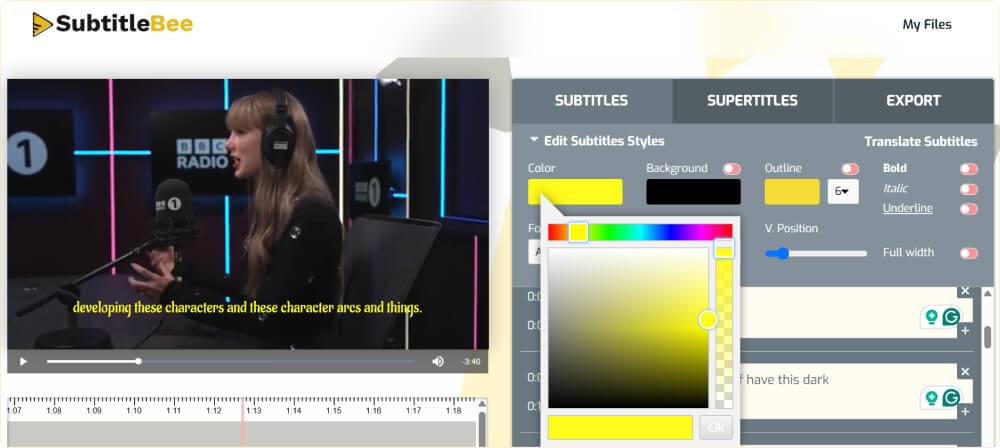1000x448 pixels.
Task: Mute the video volume
Action: [x=437, y=361]
